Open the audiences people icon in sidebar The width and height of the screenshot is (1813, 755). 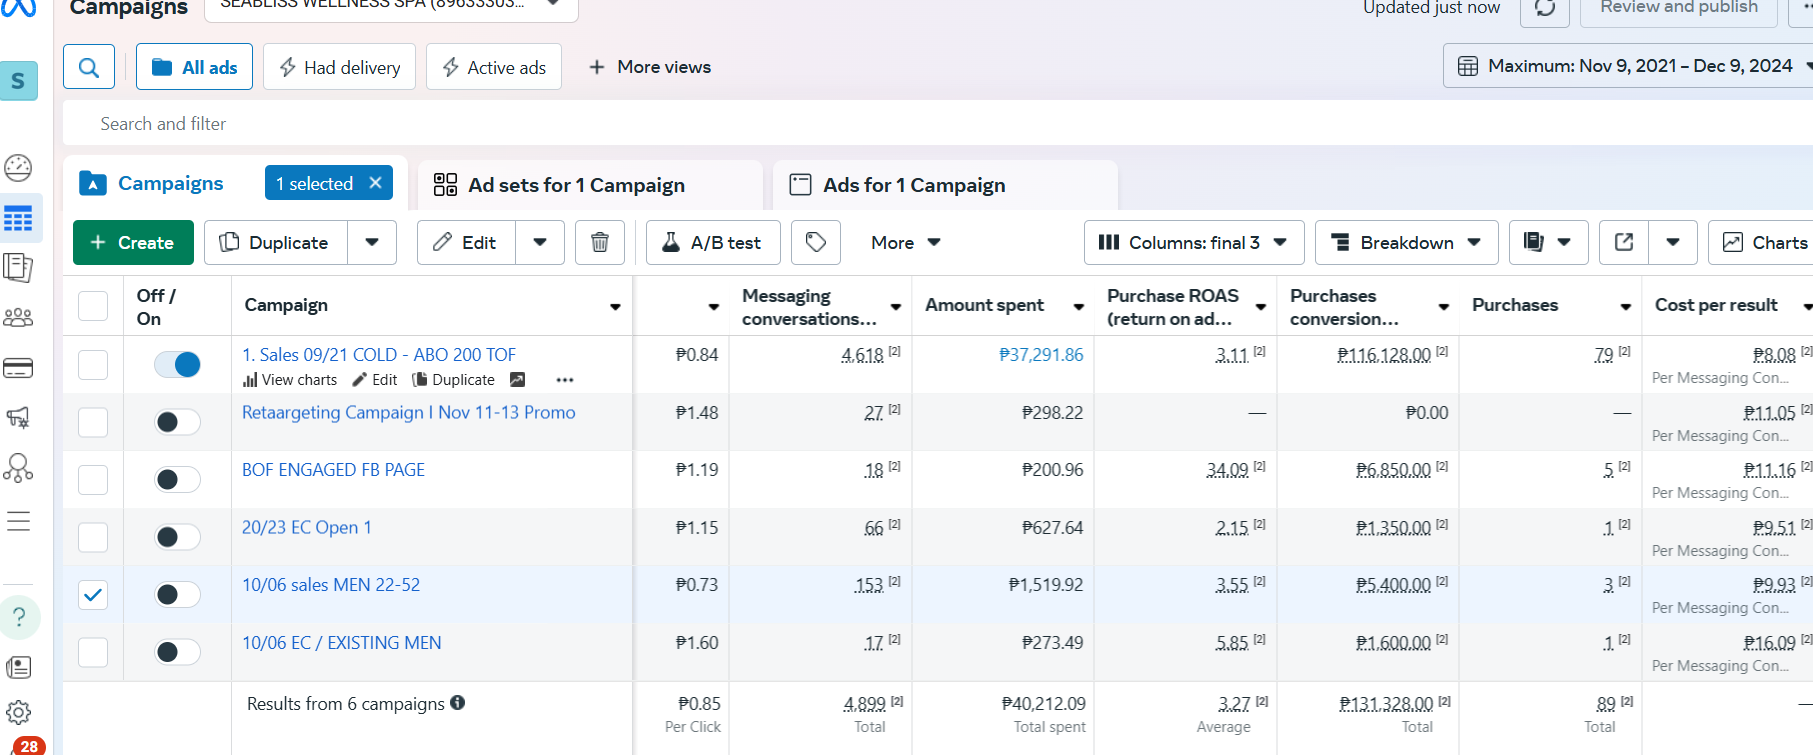tap(19, 318)
